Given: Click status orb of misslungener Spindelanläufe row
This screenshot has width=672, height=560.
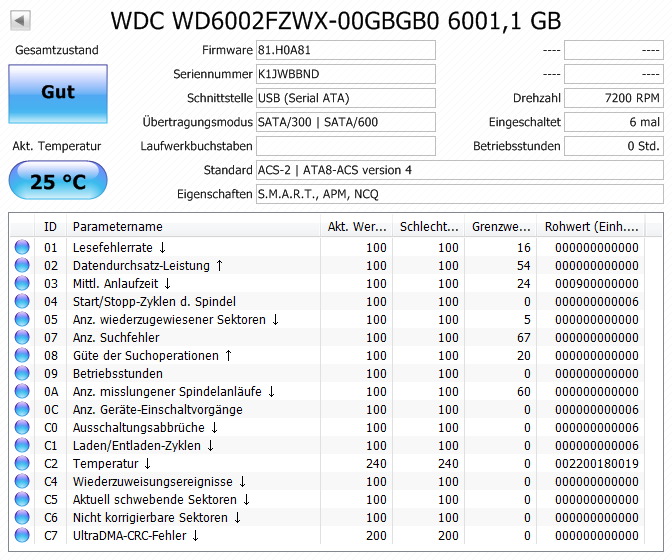Looking at the screenshot, I should point(22,391).
